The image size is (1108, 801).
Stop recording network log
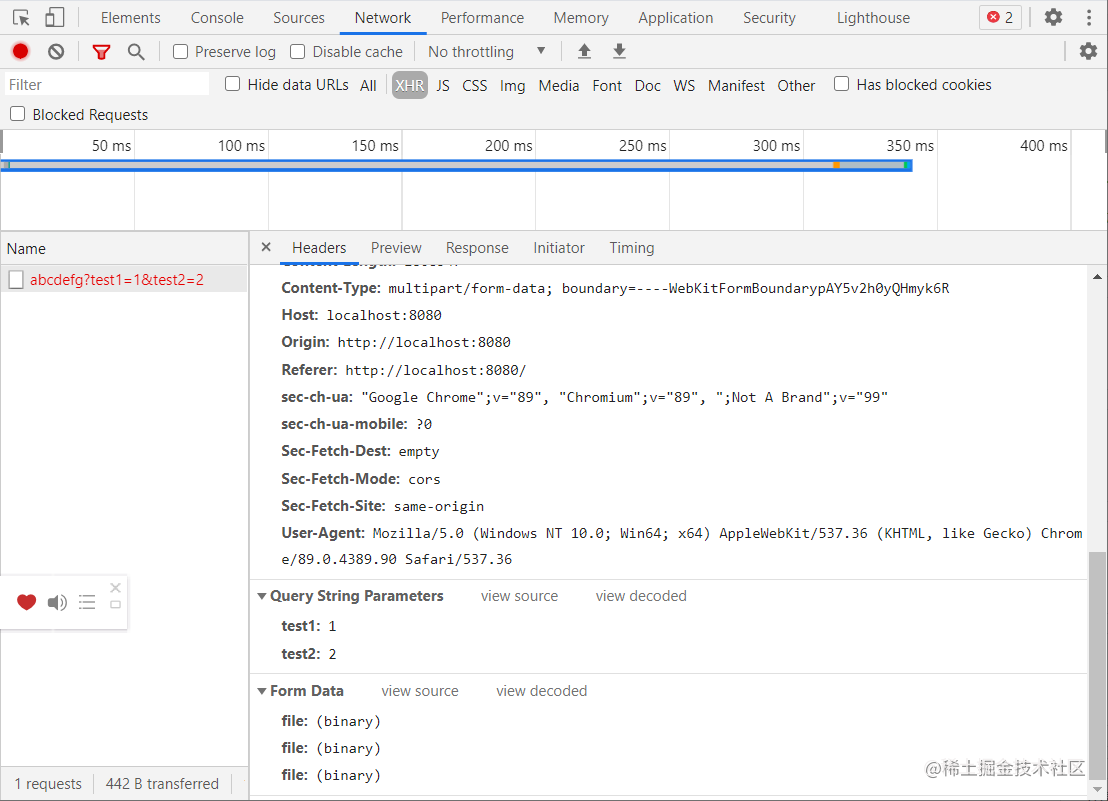click(20, 52)
